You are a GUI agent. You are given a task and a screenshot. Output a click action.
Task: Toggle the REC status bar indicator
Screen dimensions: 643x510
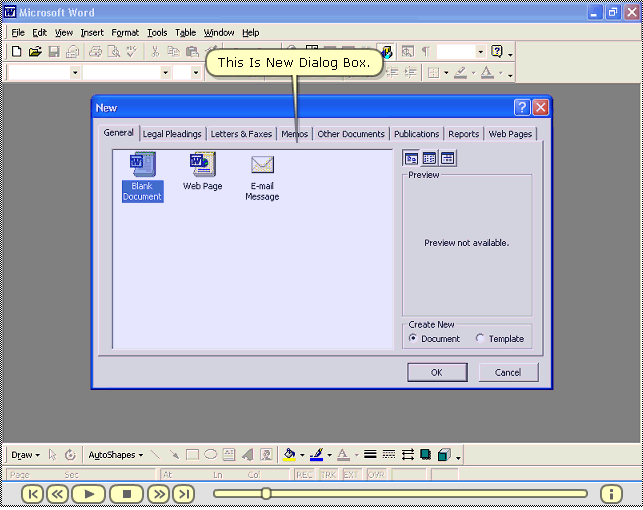pos(304,475)
